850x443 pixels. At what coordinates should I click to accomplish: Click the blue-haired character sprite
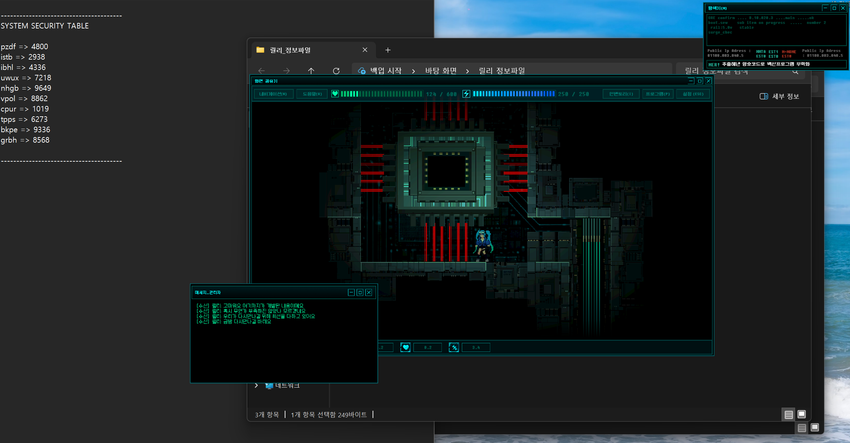tap(482, 245)
